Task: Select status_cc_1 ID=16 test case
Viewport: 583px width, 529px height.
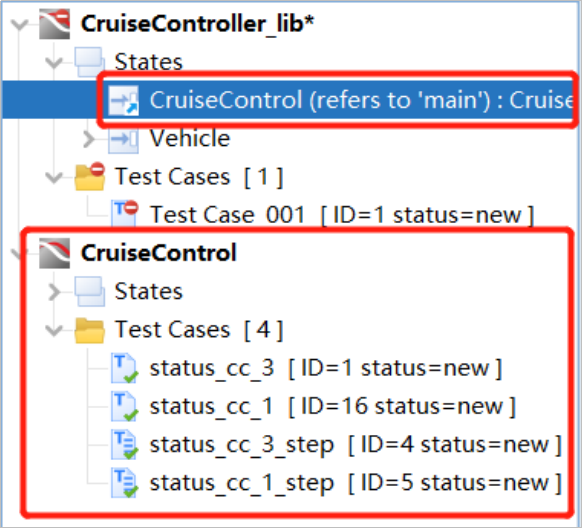Action: tap(332, 406)
